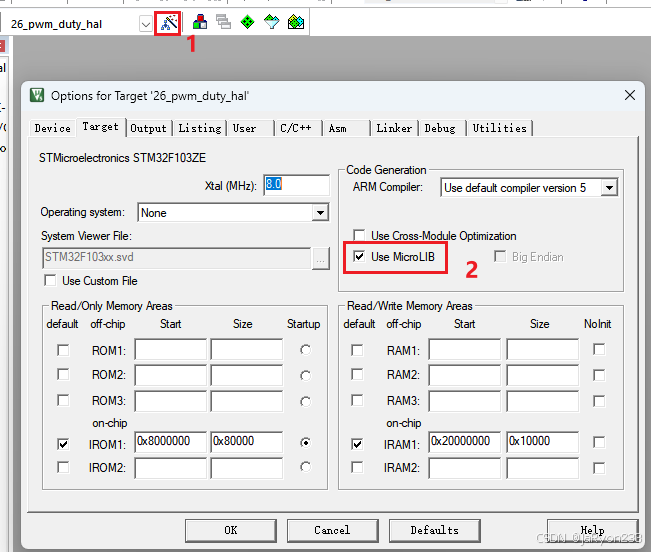
Task: Check the RAM2 default checkbox
Action: click(x=357, y=375)
